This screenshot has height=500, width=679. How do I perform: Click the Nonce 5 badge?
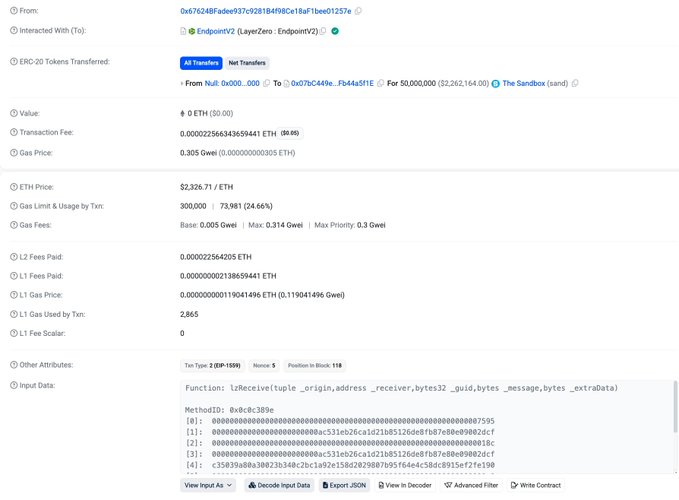[264, 365]
